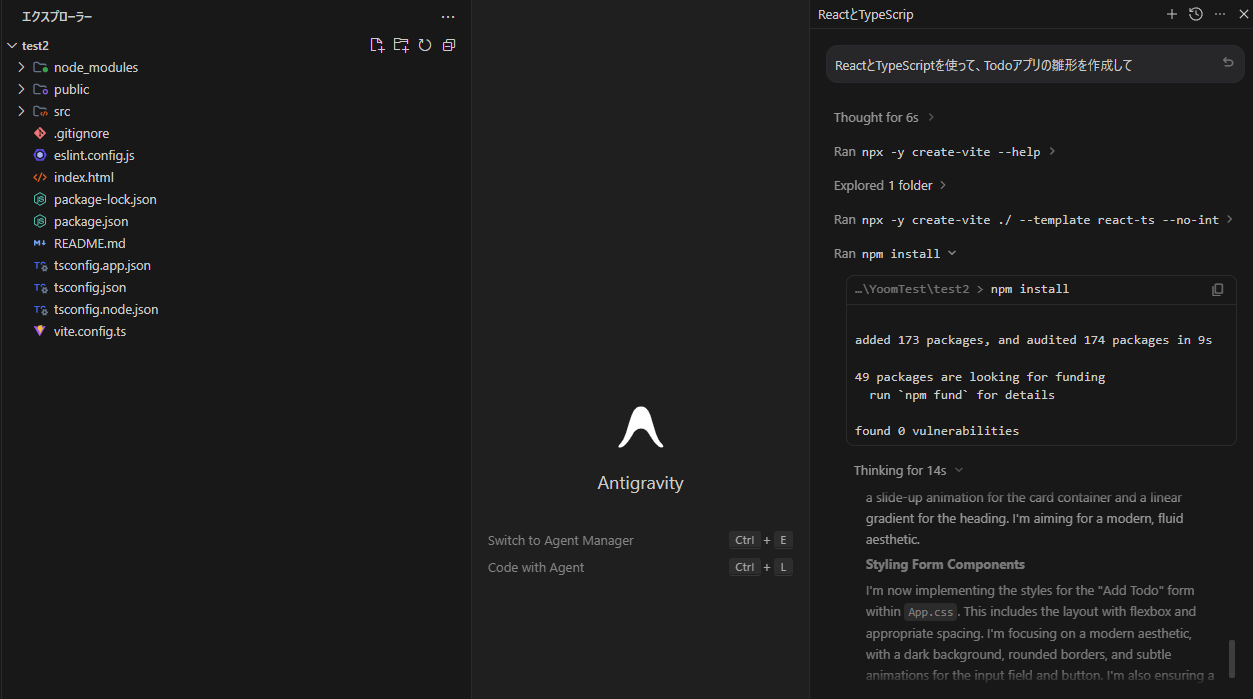Open the ReactとTypeScrip chat tab title

[866, 15]
